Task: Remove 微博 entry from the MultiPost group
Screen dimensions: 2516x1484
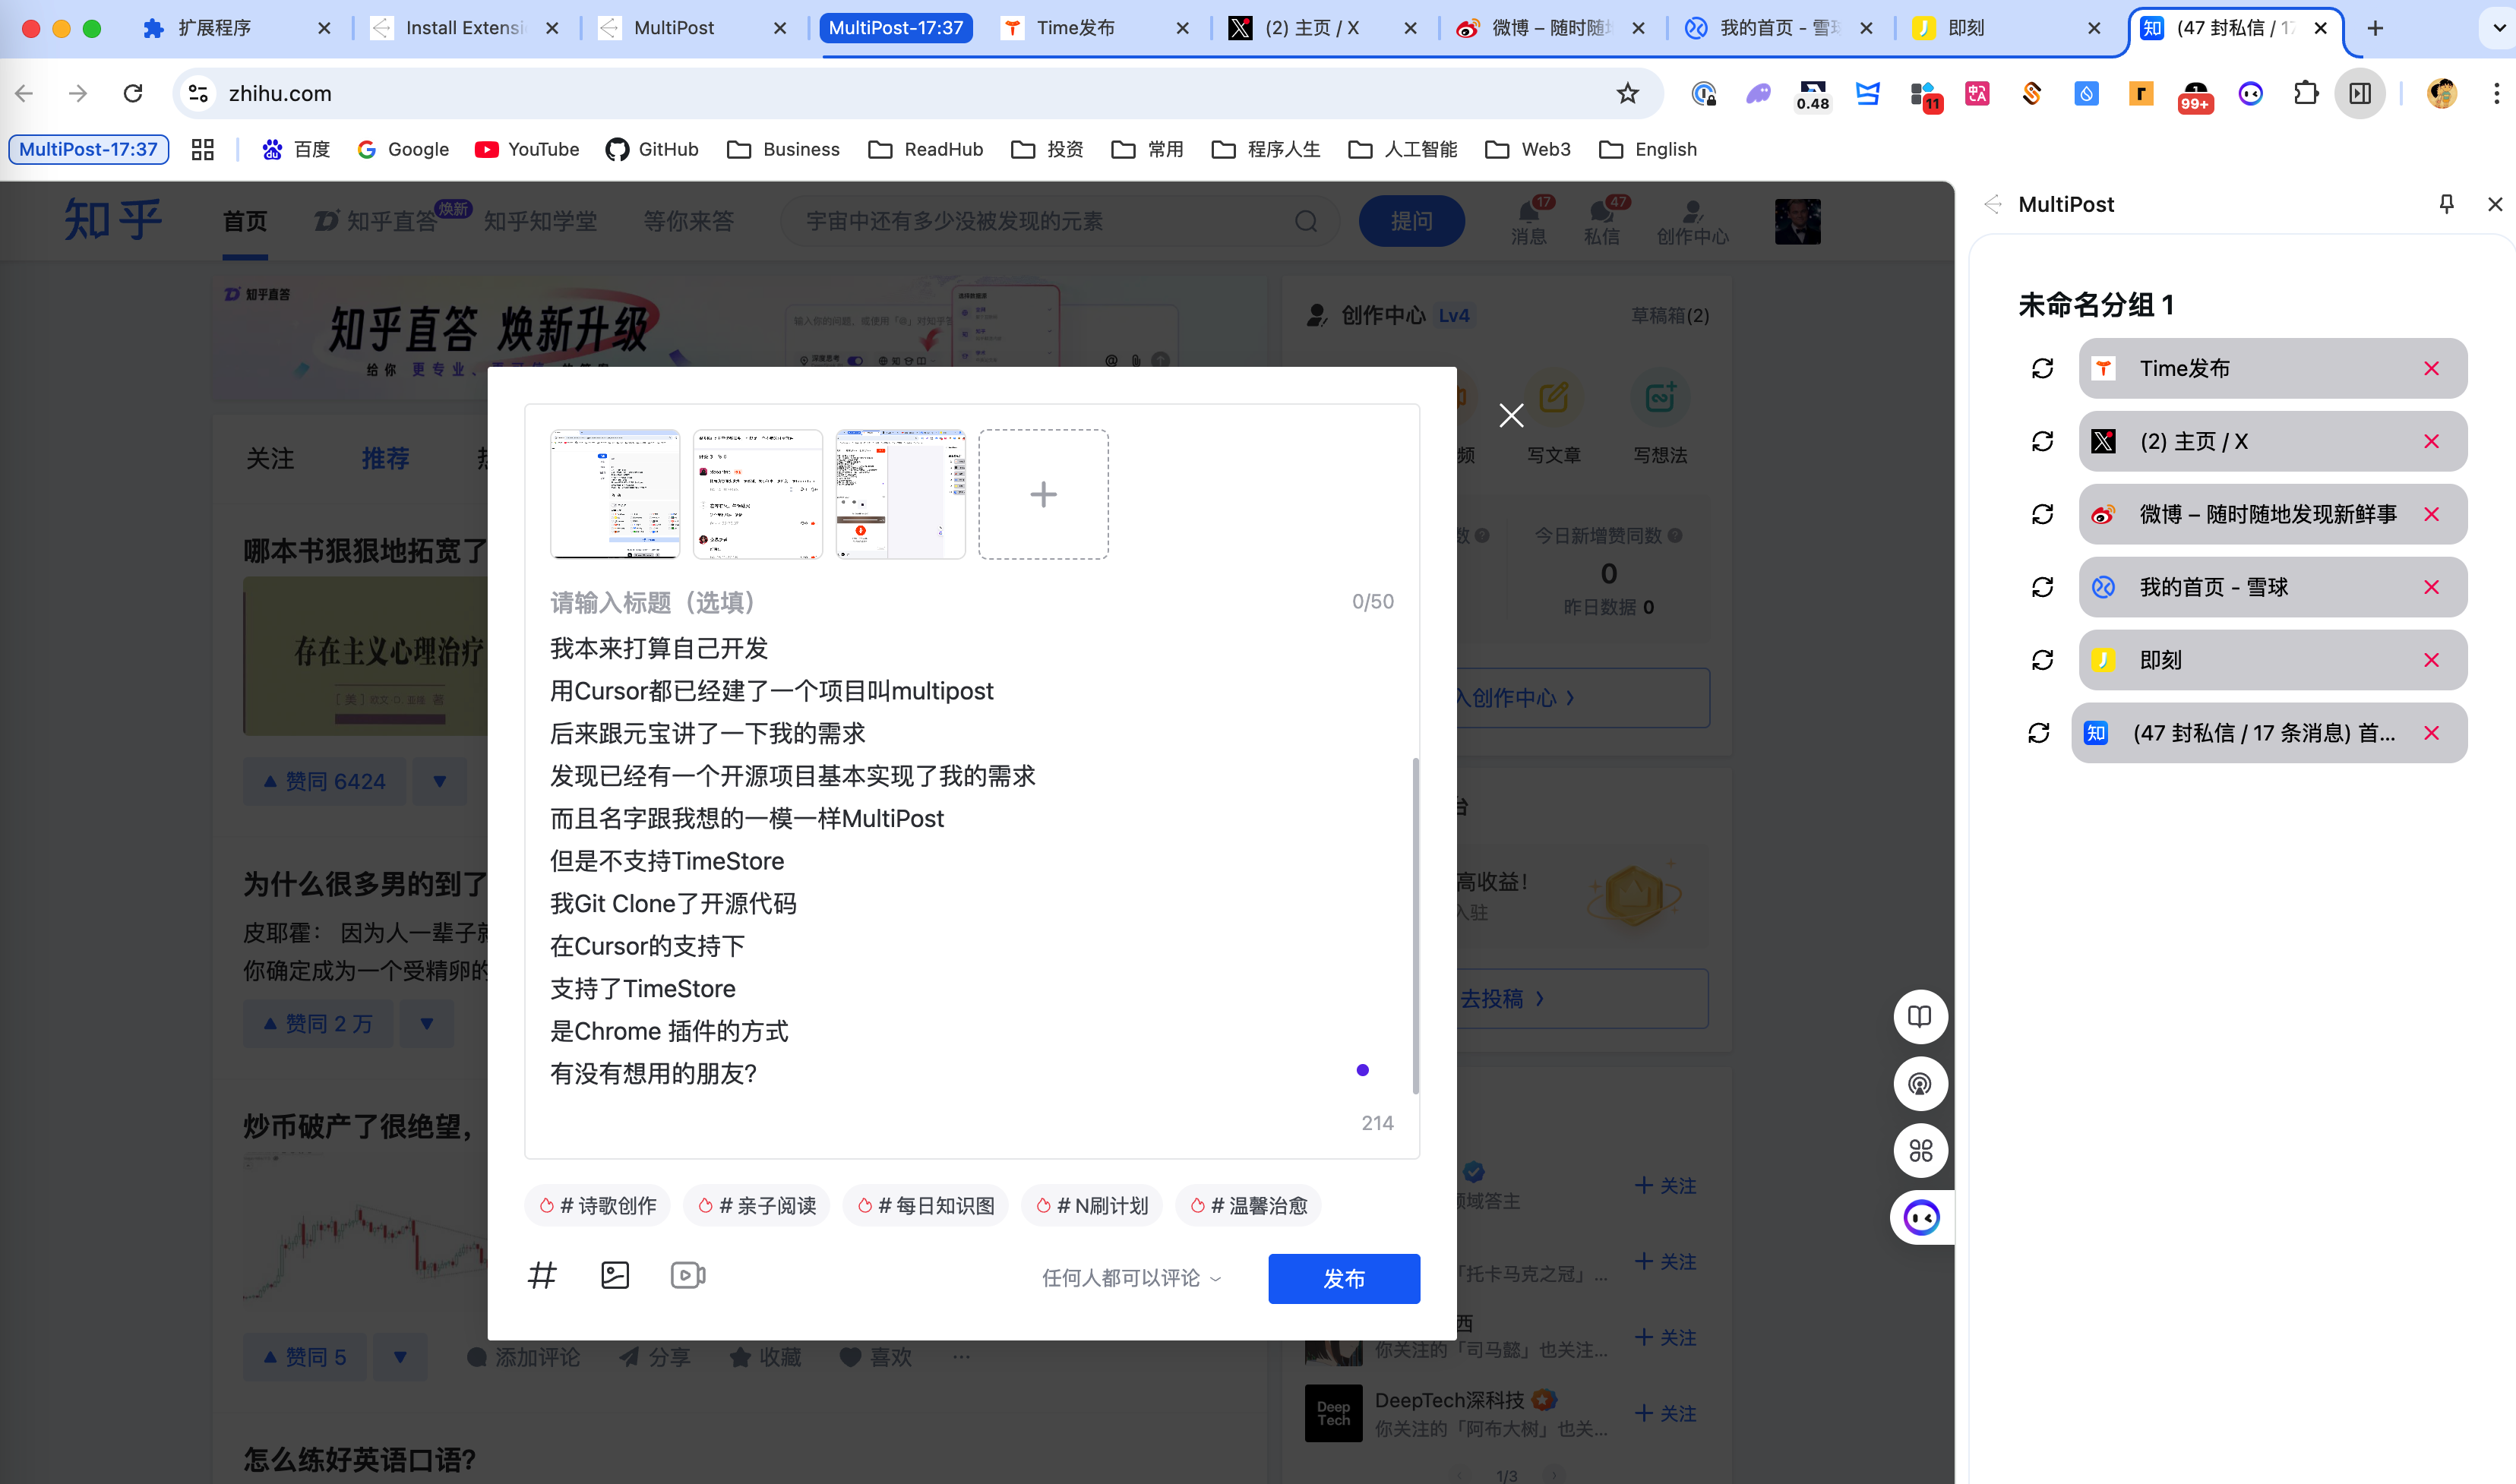Action: [2432, 514]
